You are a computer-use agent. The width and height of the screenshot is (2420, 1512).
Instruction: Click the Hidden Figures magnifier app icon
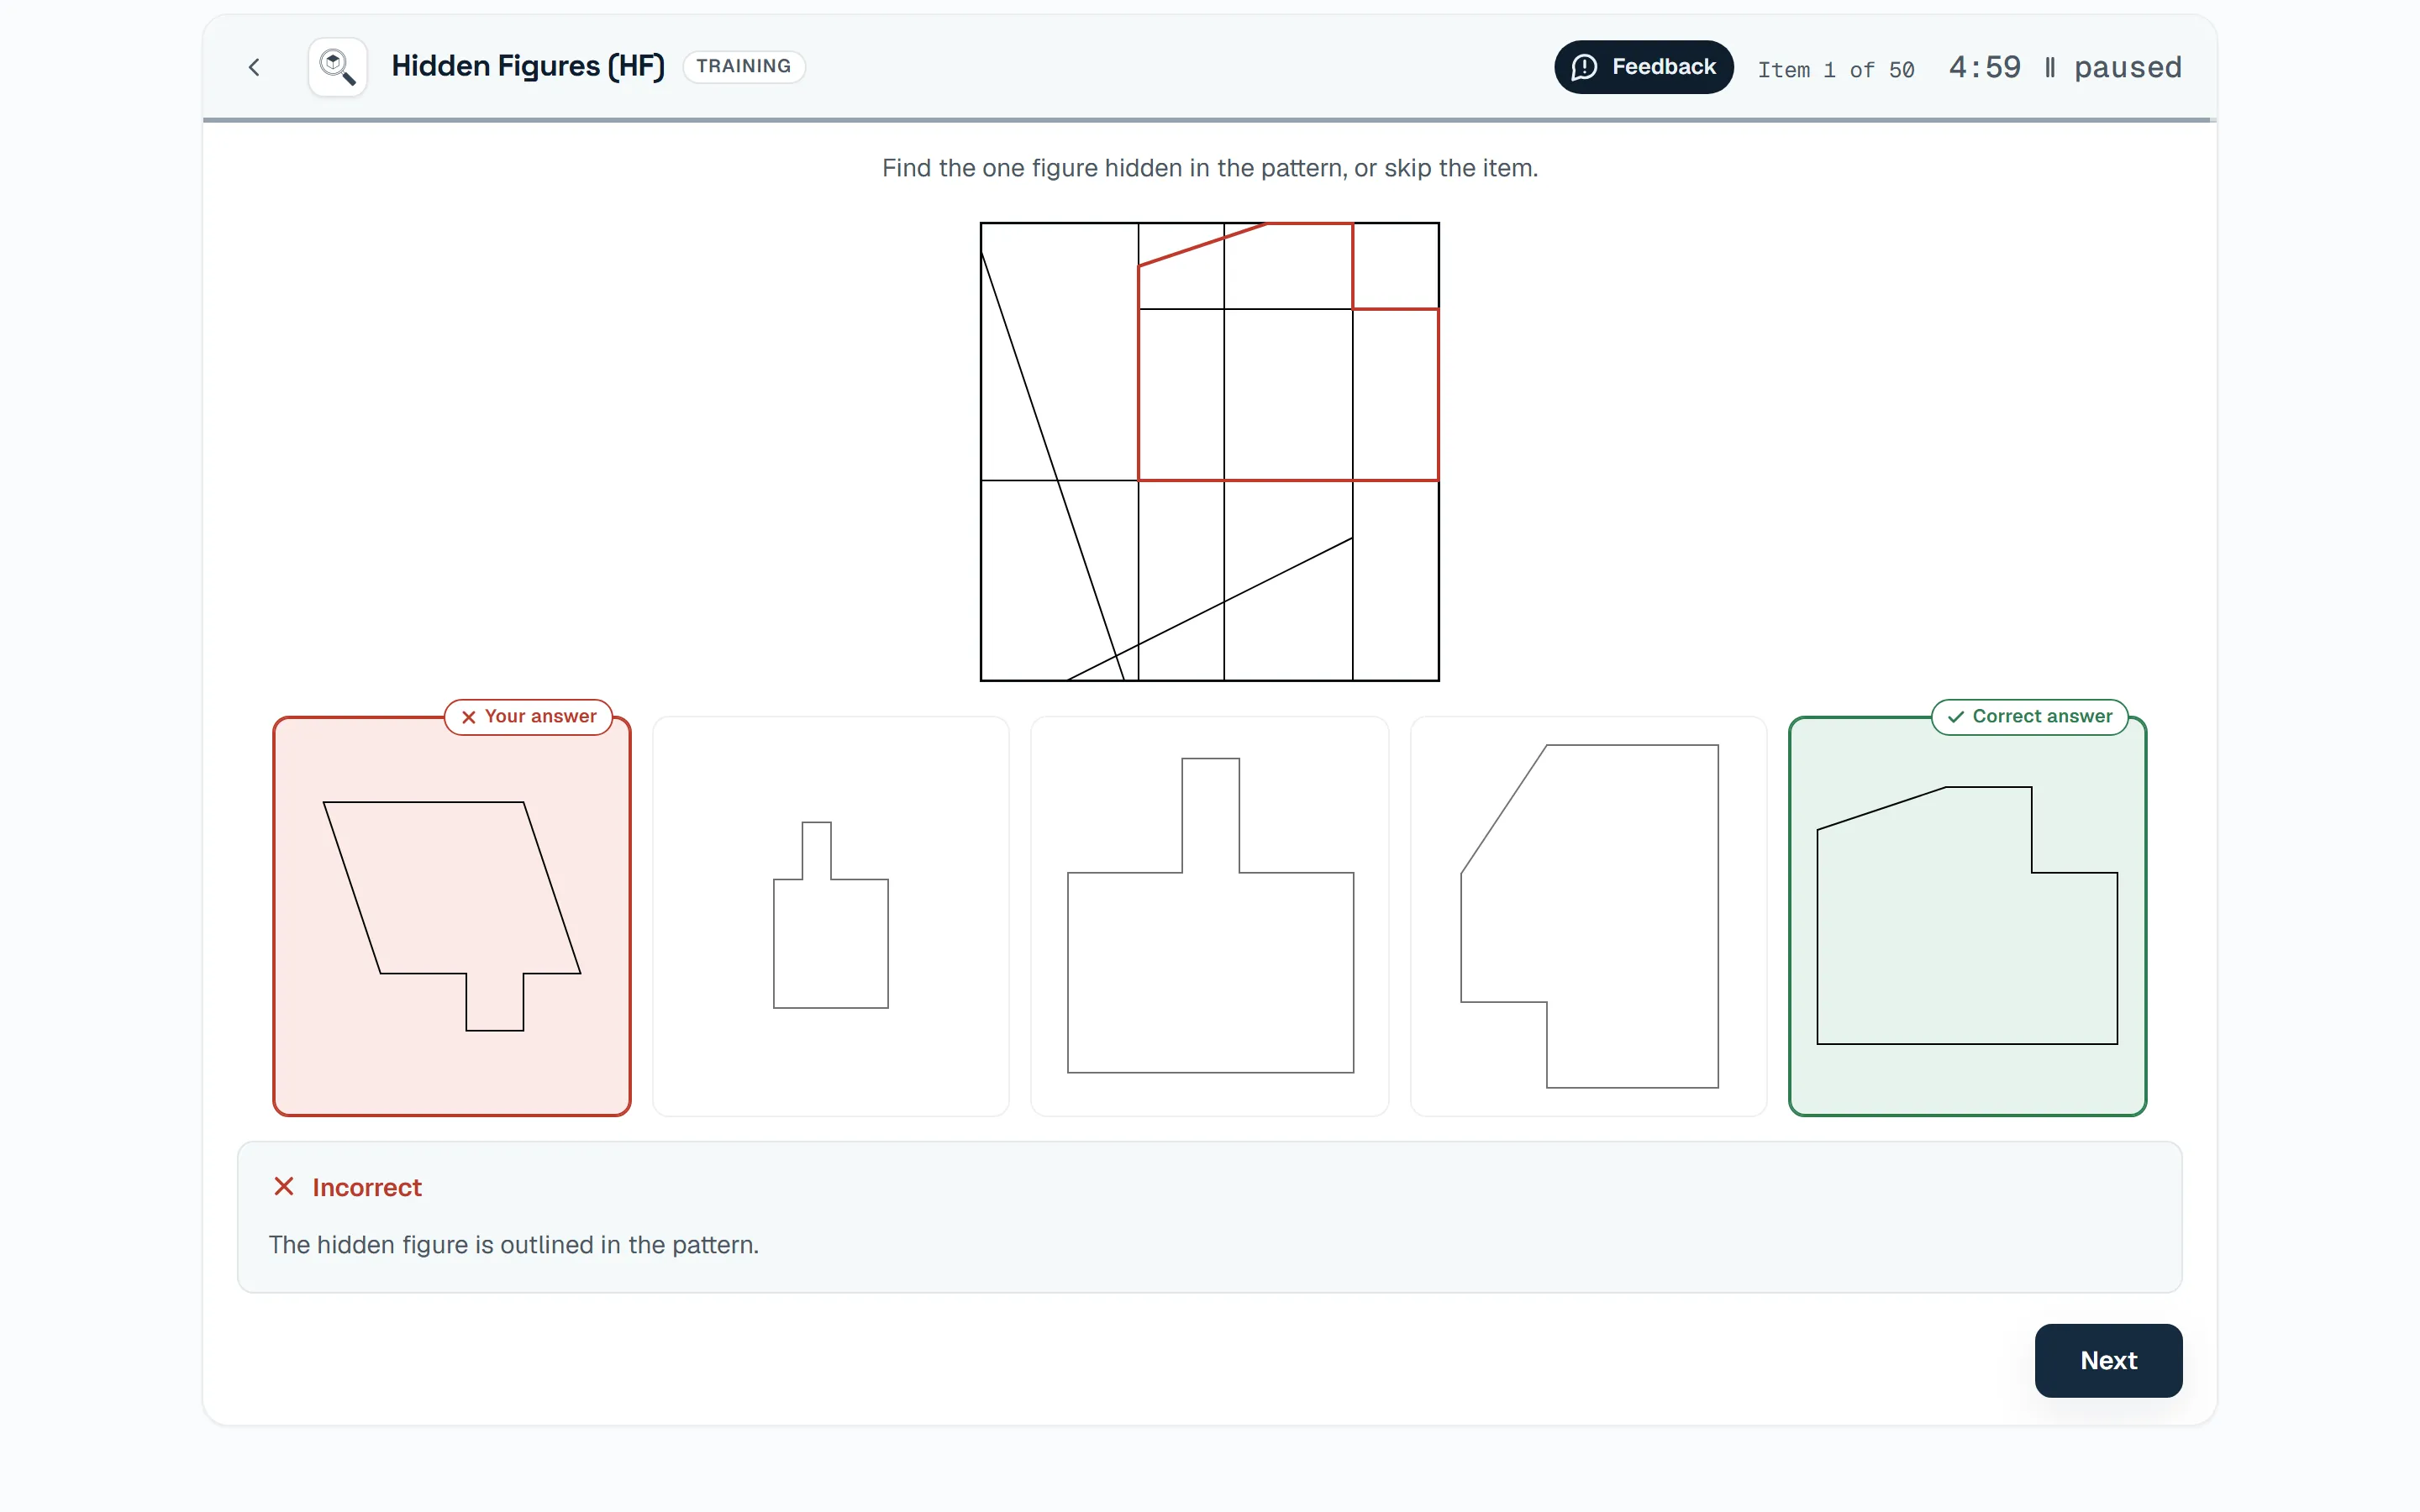[x=337, y=67]
